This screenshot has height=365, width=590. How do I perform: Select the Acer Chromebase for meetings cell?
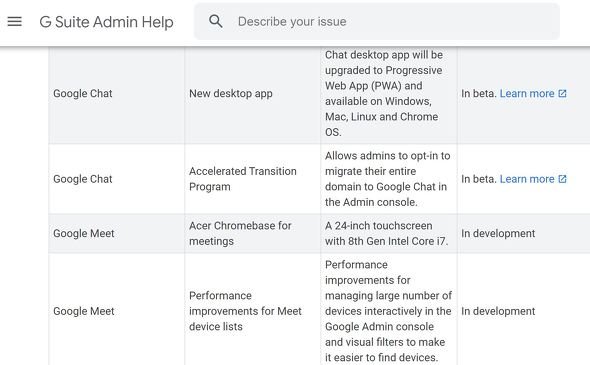[x=252, y=233]
